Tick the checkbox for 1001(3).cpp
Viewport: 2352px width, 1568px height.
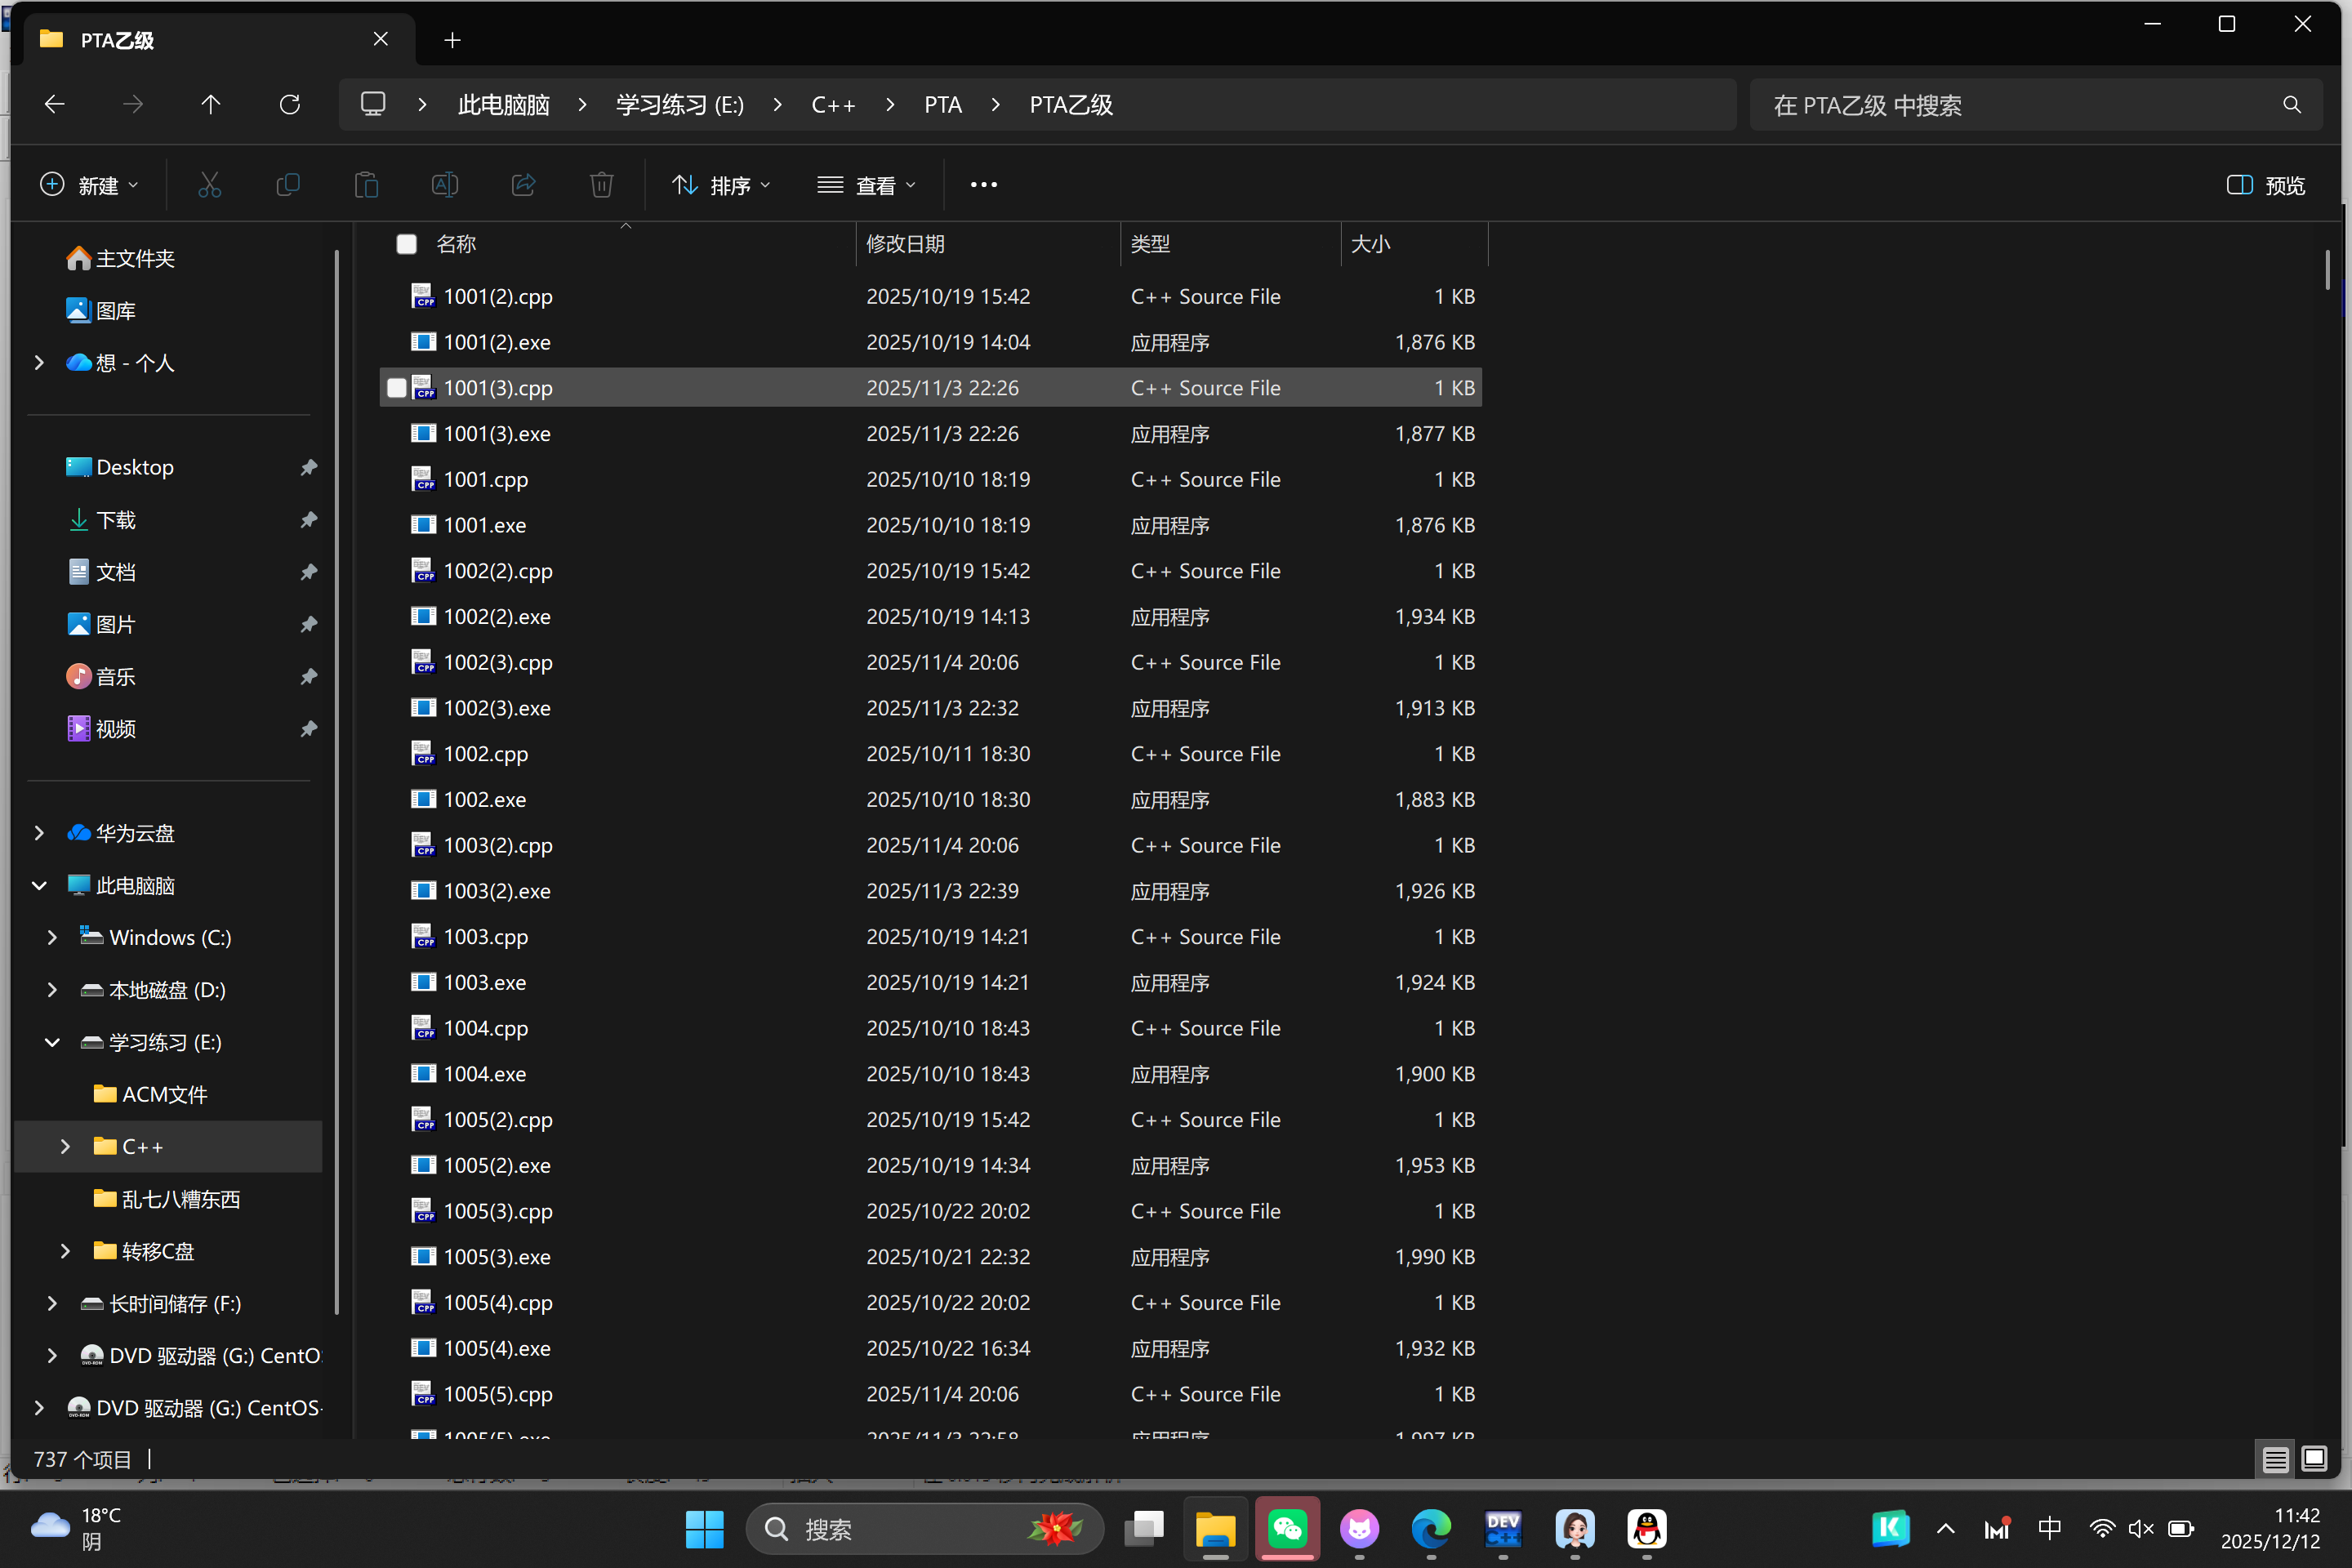[397, 388]
